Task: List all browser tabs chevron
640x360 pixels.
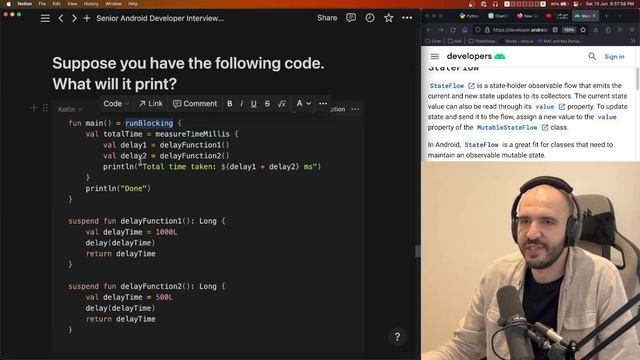Action: click(x=620, y=16)
